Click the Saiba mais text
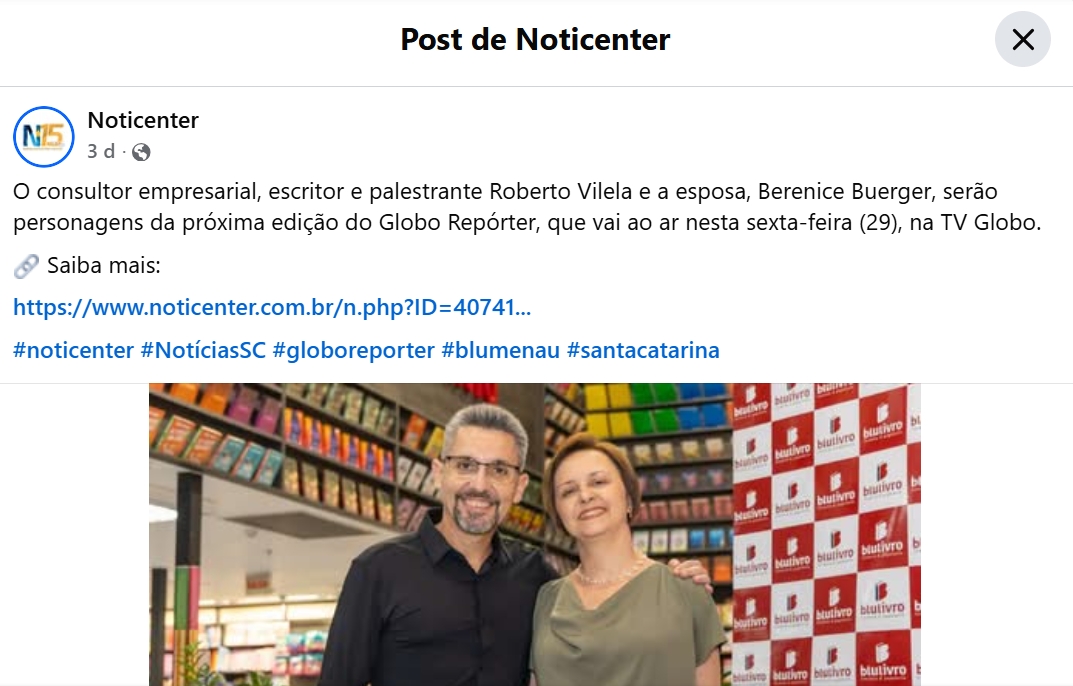Screen dimensions: 1073x686 [x=103, y=266]
